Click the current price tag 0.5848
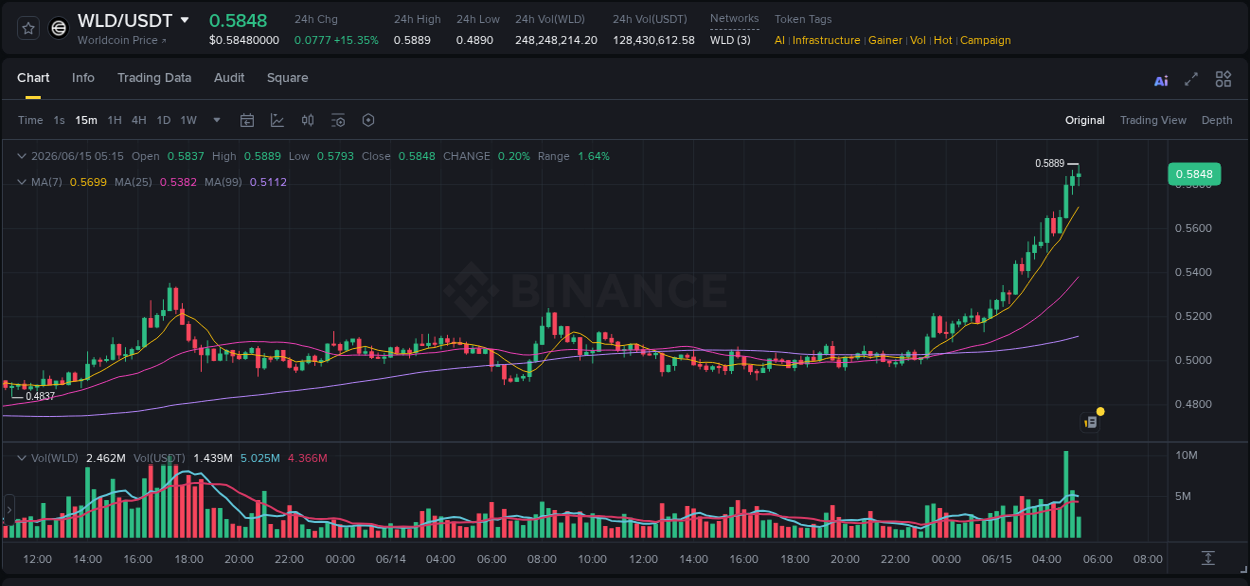This screenshot has width=1250, height=586. 1194,174
